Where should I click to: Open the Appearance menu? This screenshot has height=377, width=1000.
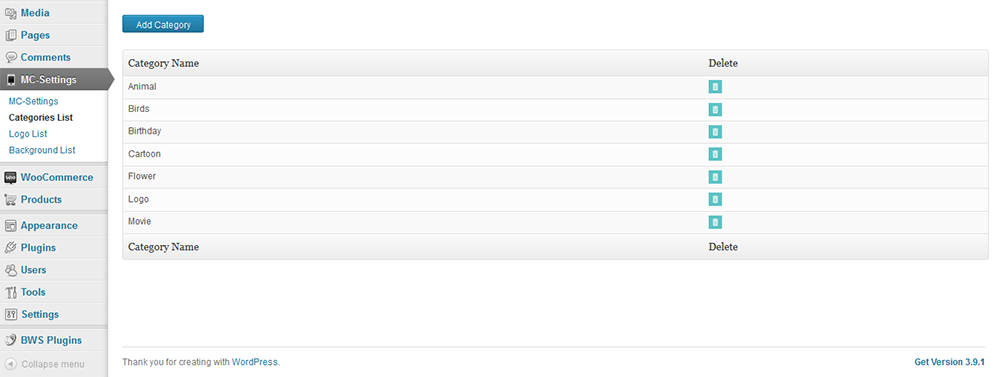(x=49, y=226)
